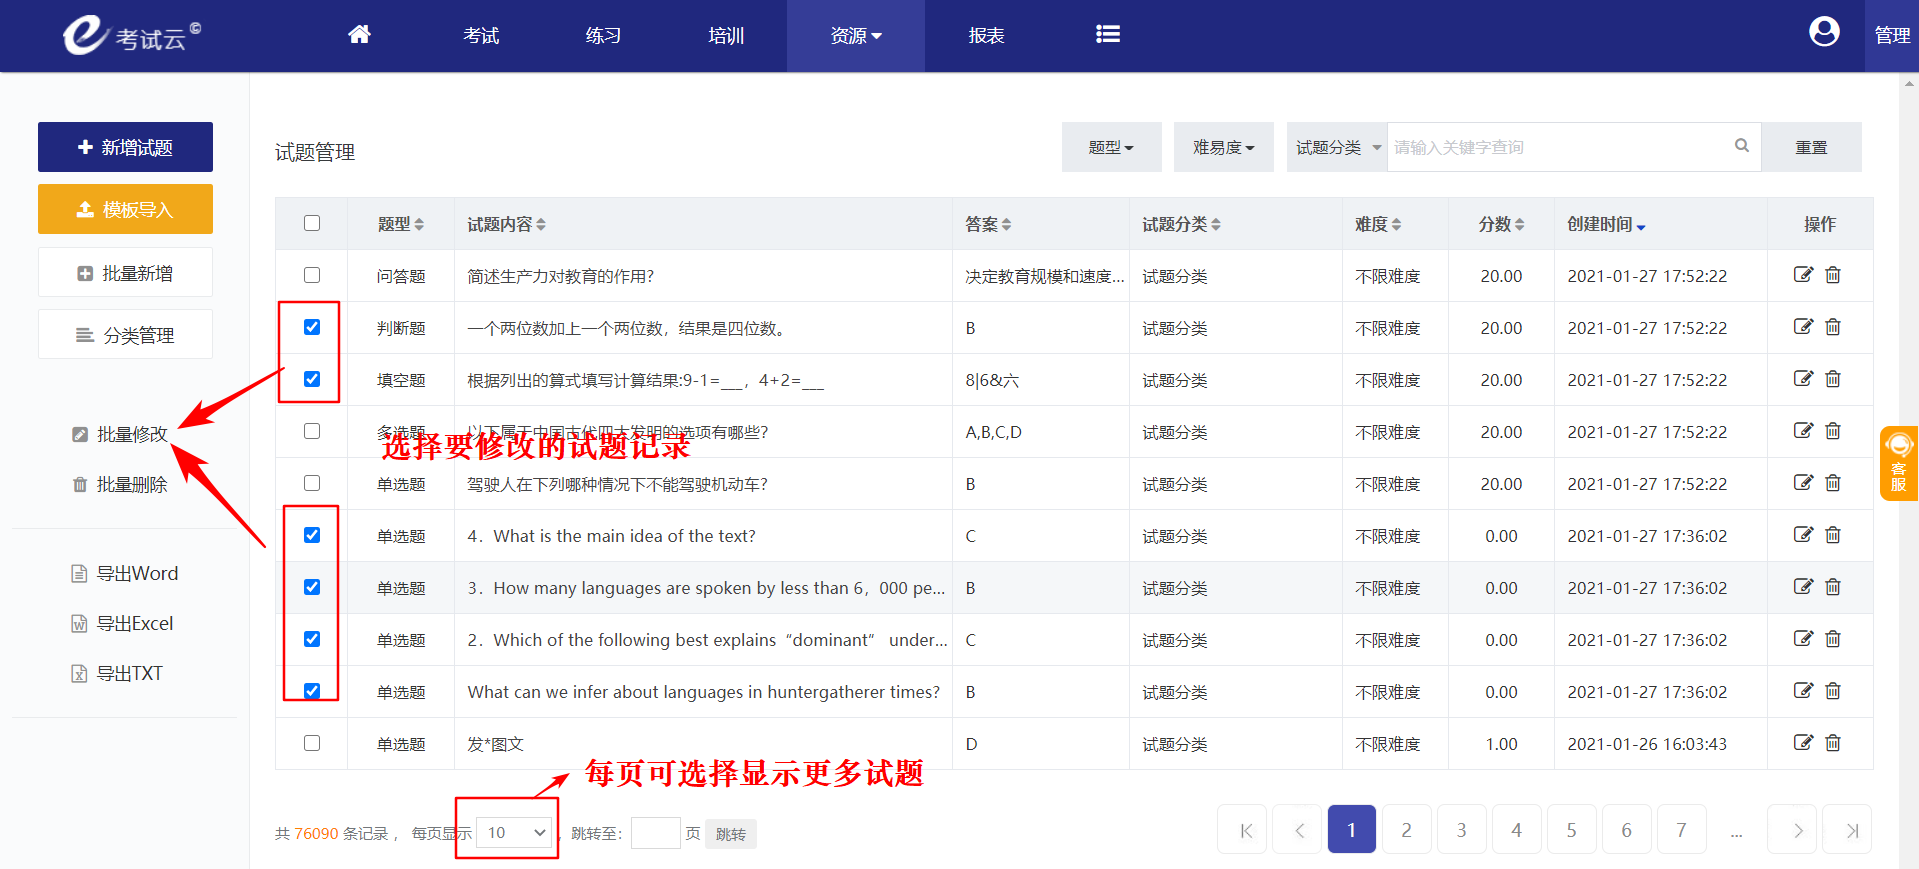Check the 发*图文 row checkbox
Image resolution: width=1919 pixels, height=869 pixels.
click(x=312, y=743)
